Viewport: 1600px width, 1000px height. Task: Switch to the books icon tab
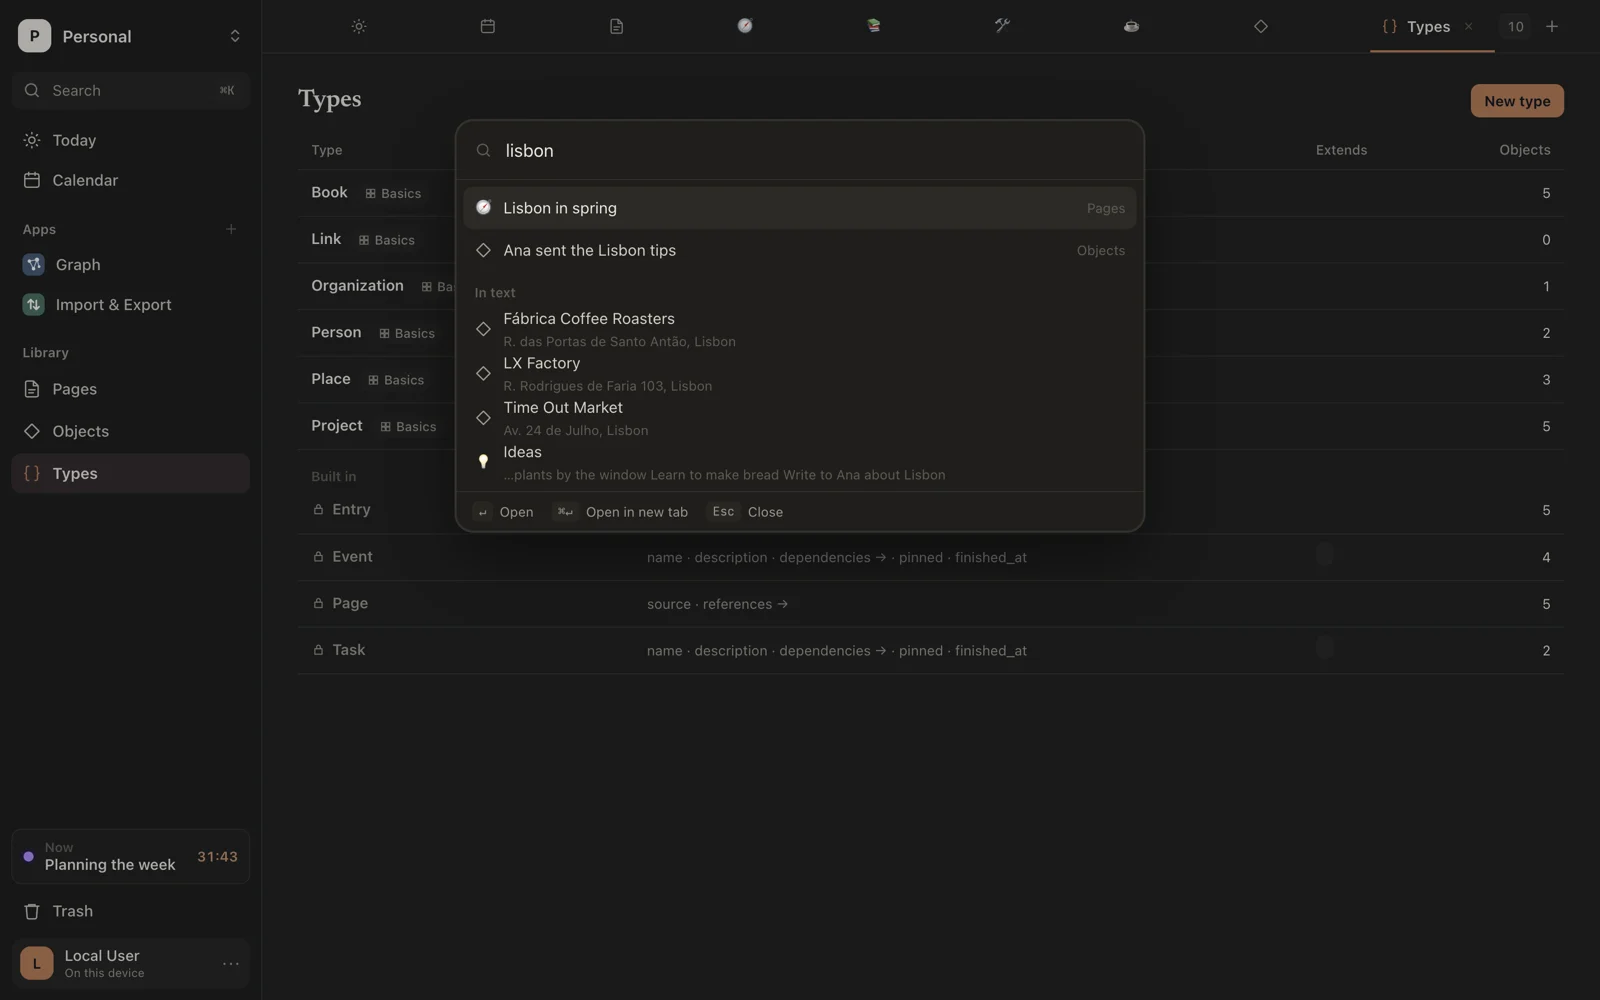(x=874, y=27)
